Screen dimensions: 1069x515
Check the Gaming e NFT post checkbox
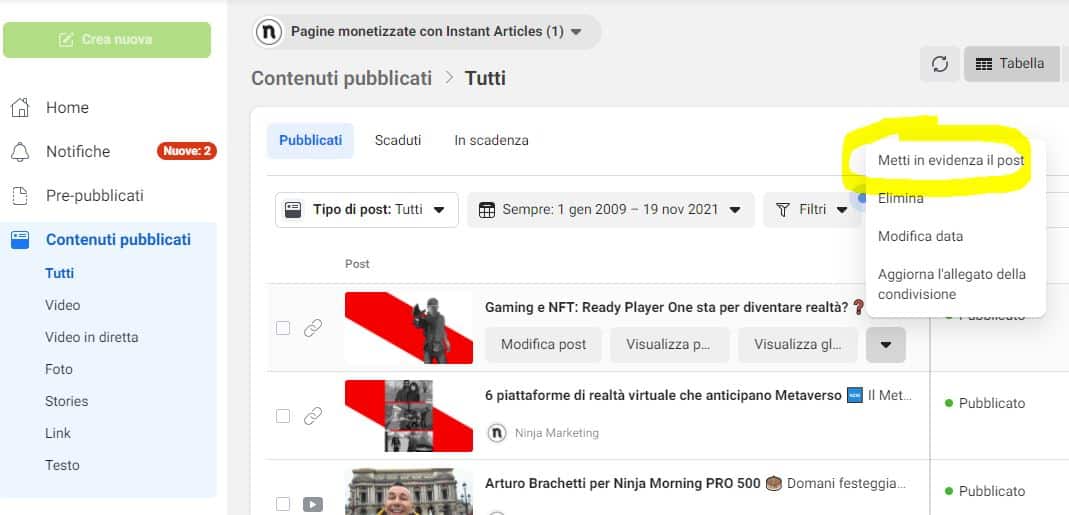click(x=283, y=328)
